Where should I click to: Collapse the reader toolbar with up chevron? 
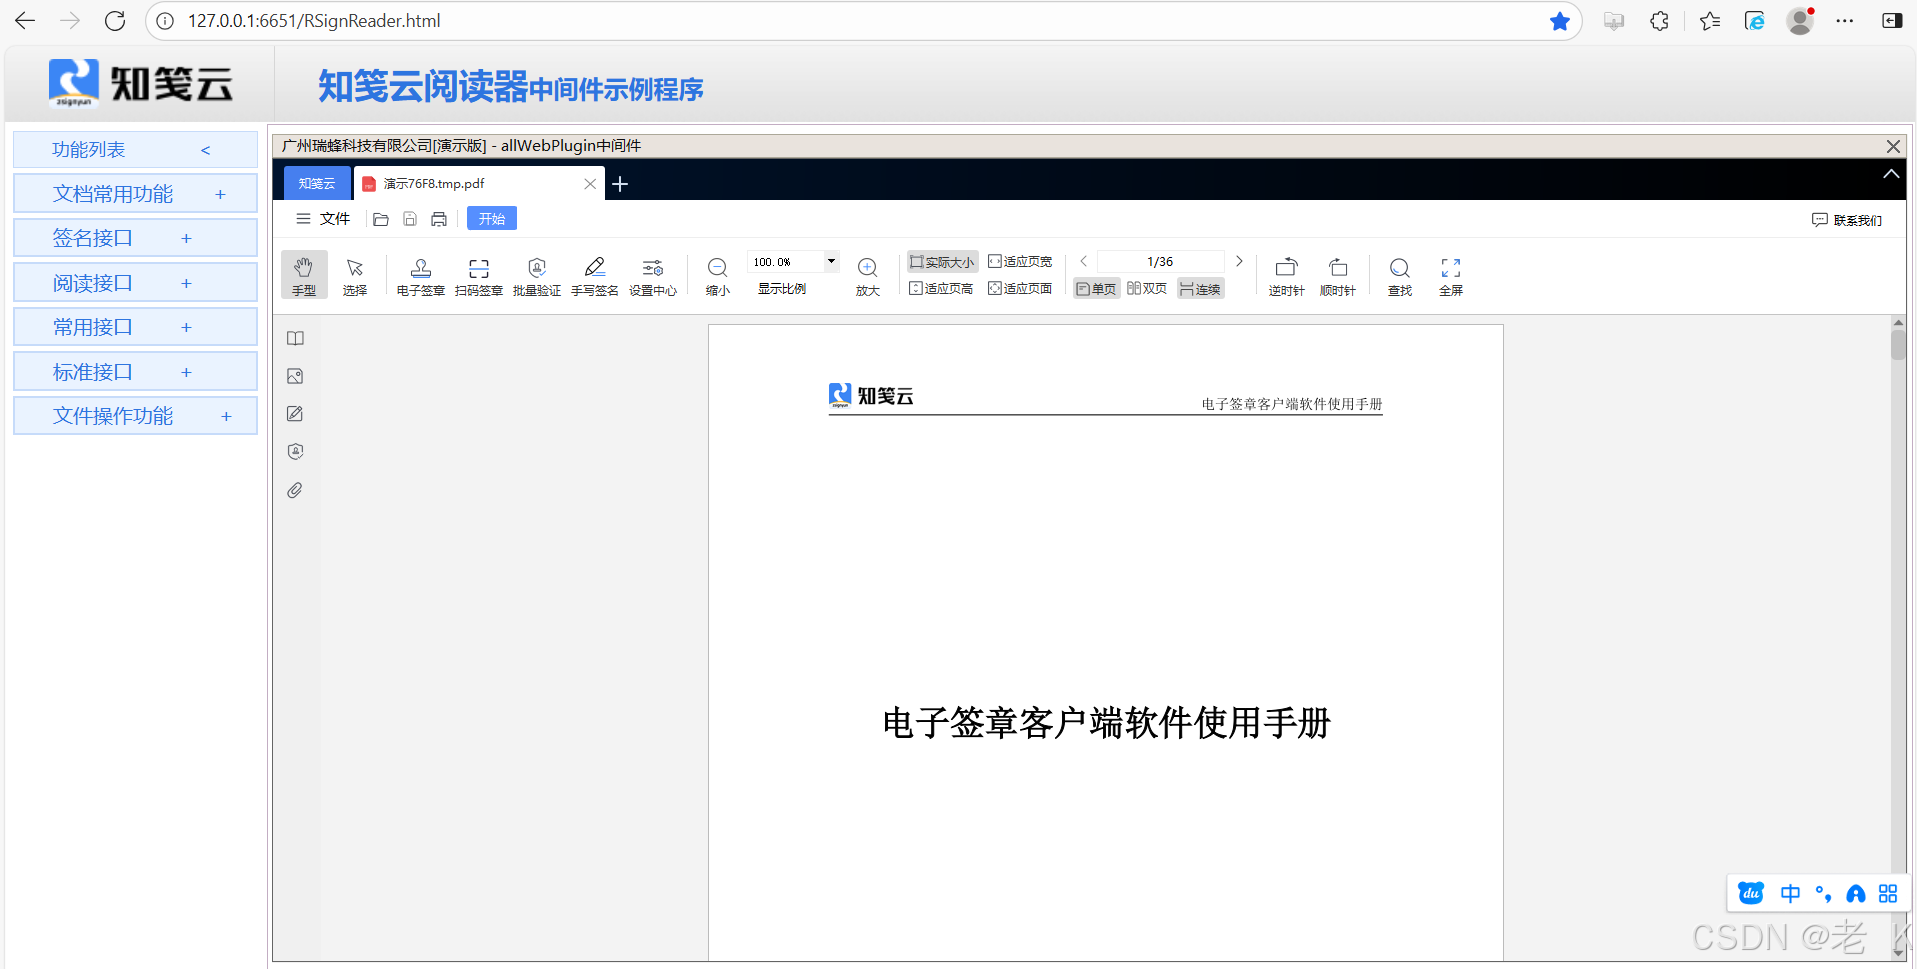pyautogui.click(x=1891, y=174)
